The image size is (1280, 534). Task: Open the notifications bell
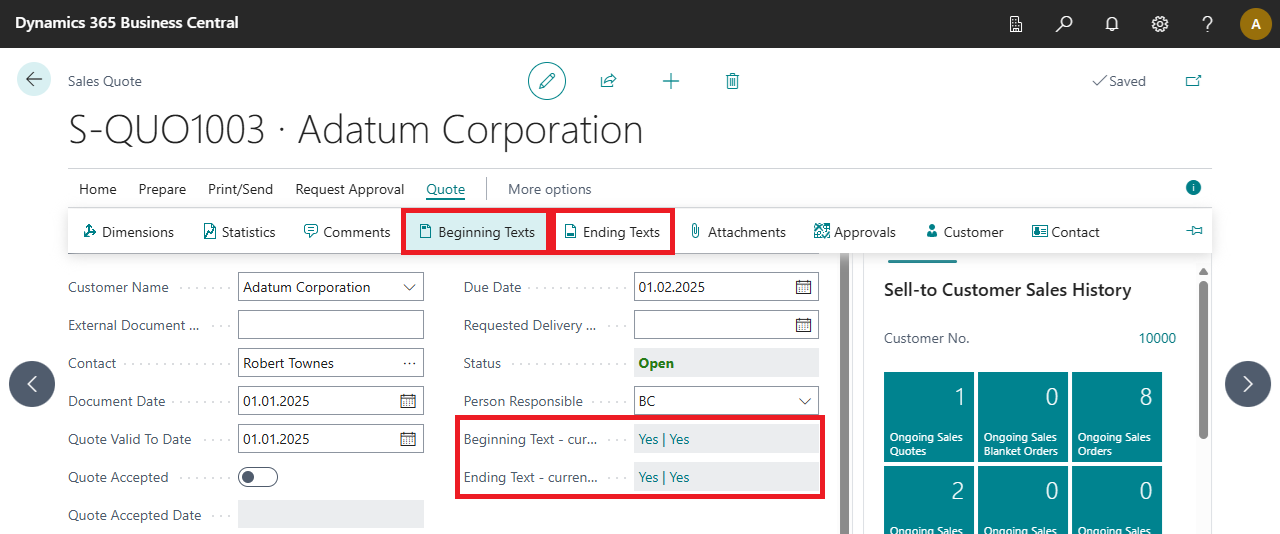coord(1112,24)
